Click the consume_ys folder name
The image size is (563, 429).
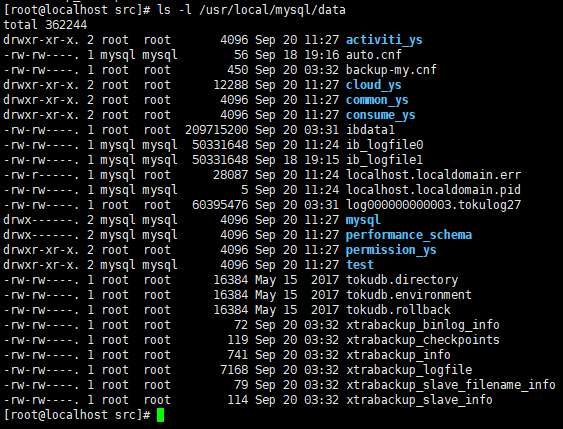tap(381, 115)
